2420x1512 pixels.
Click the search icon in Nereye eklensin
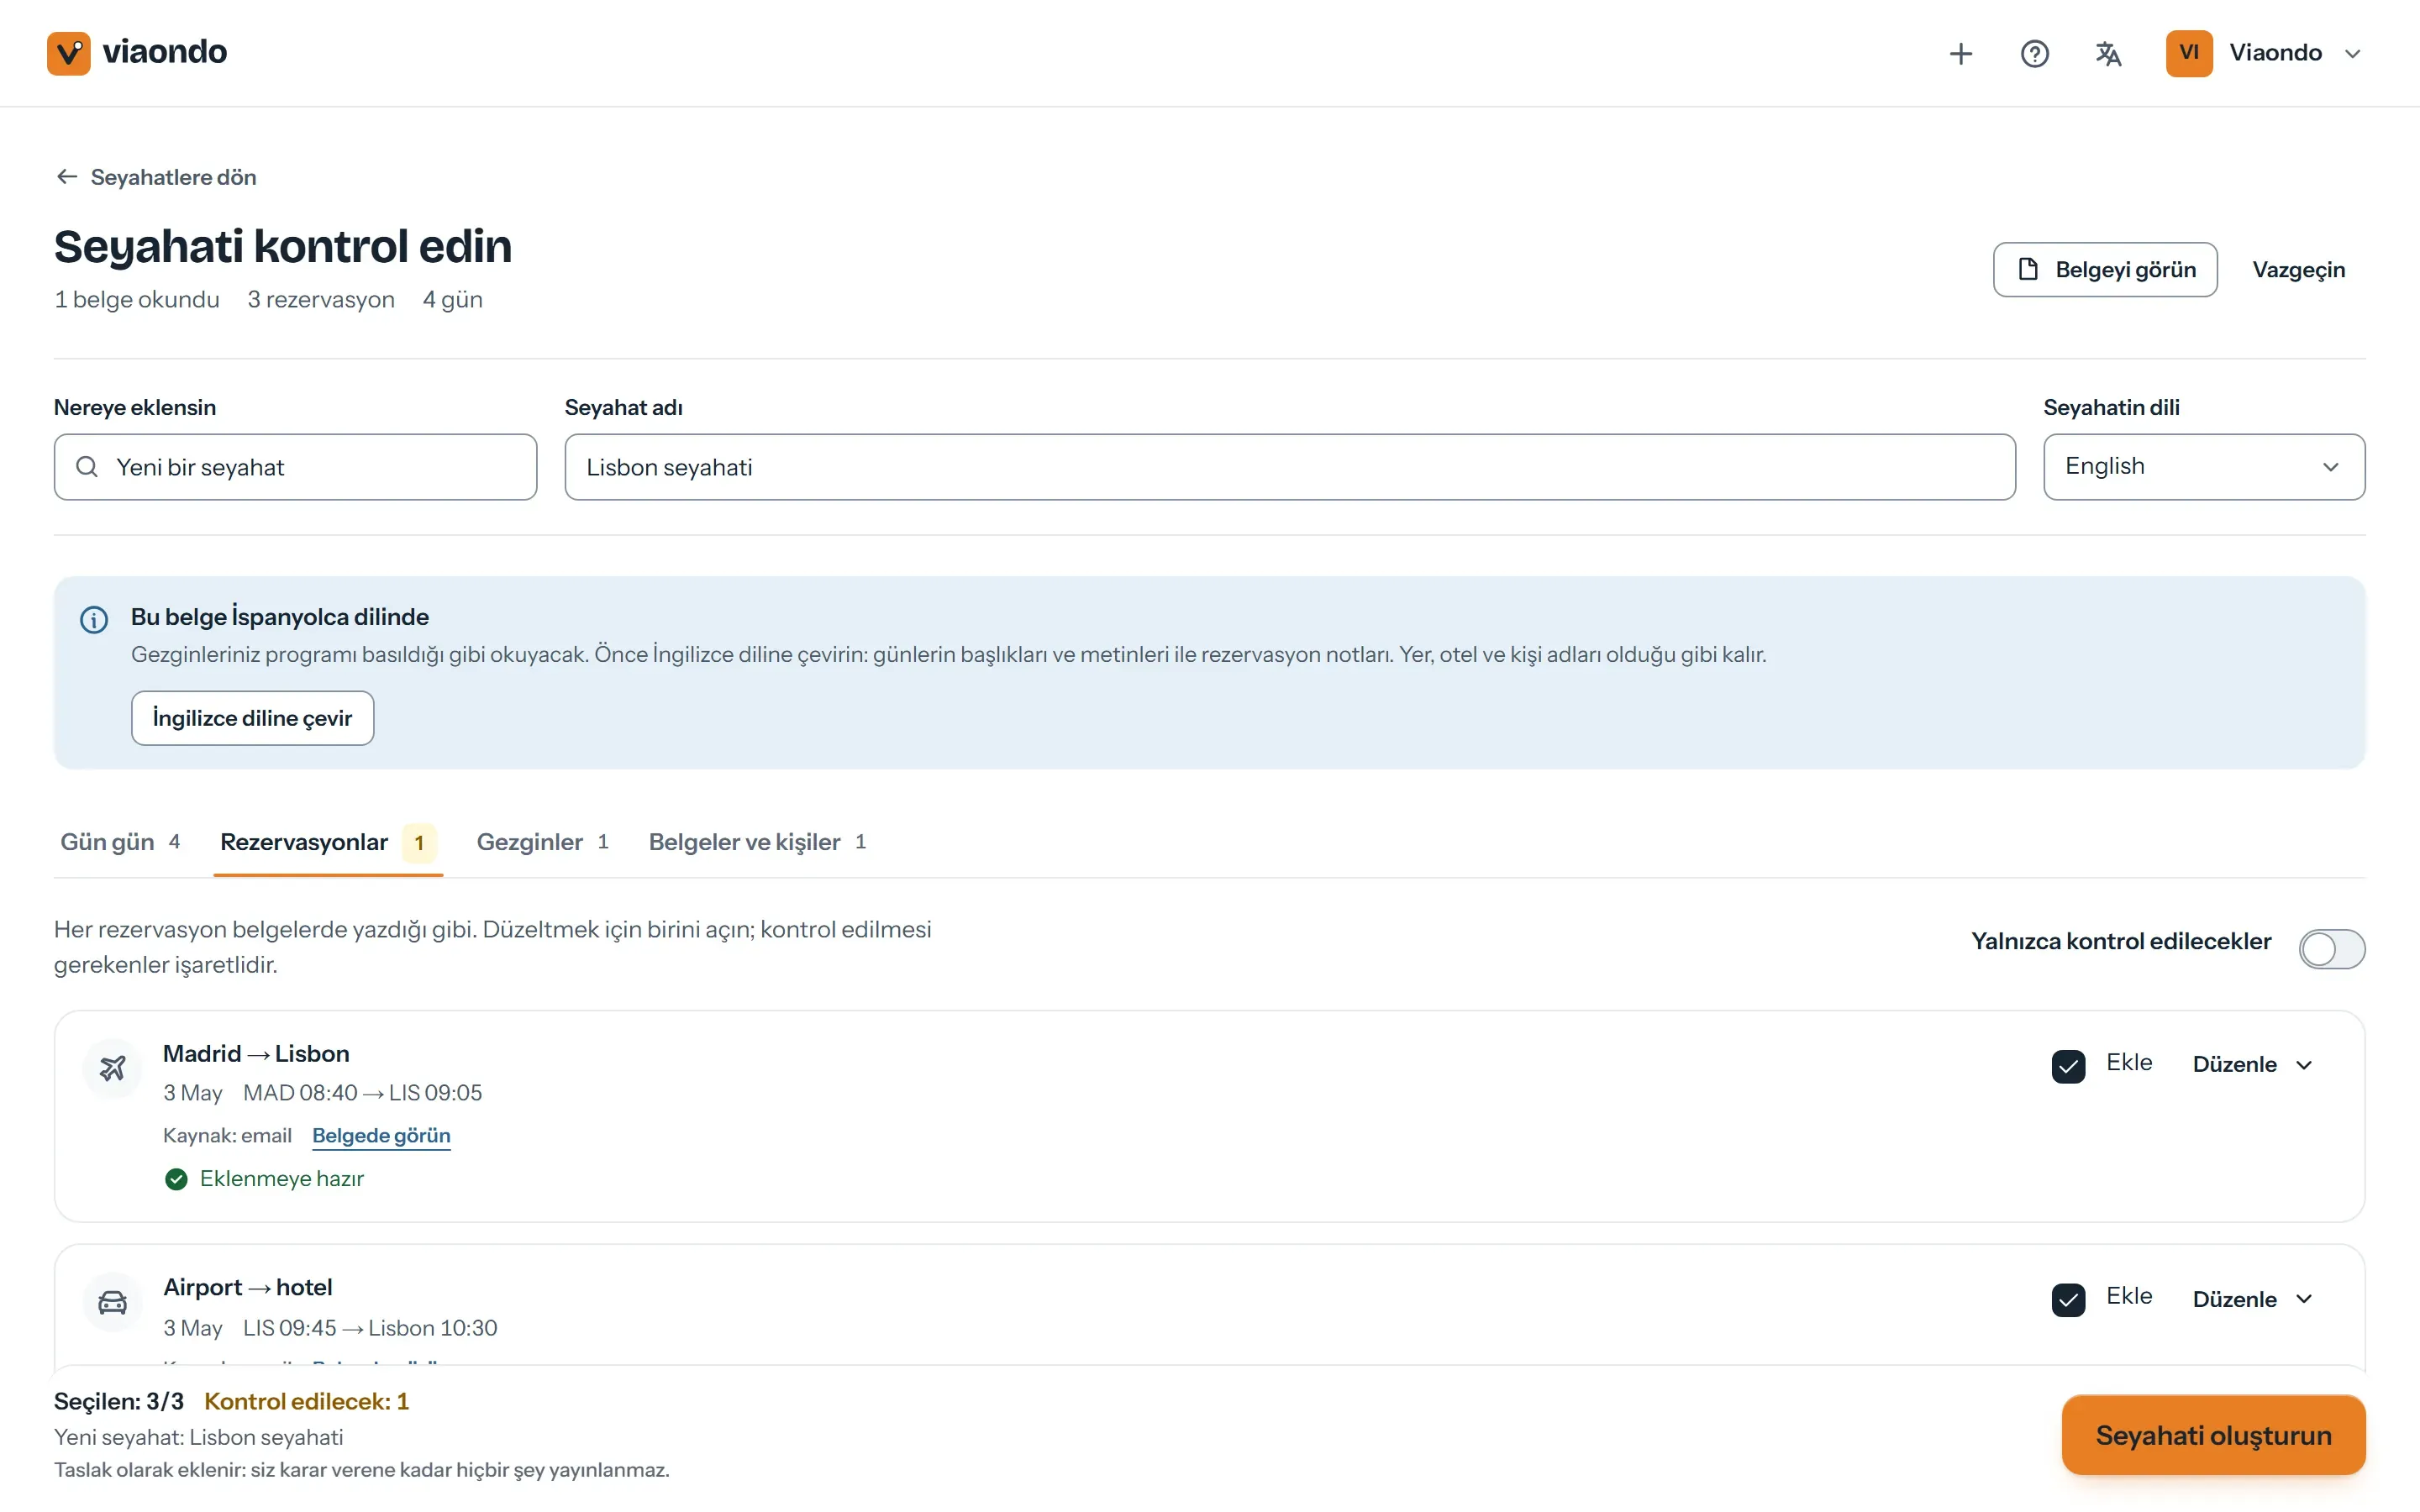(87, 467)
